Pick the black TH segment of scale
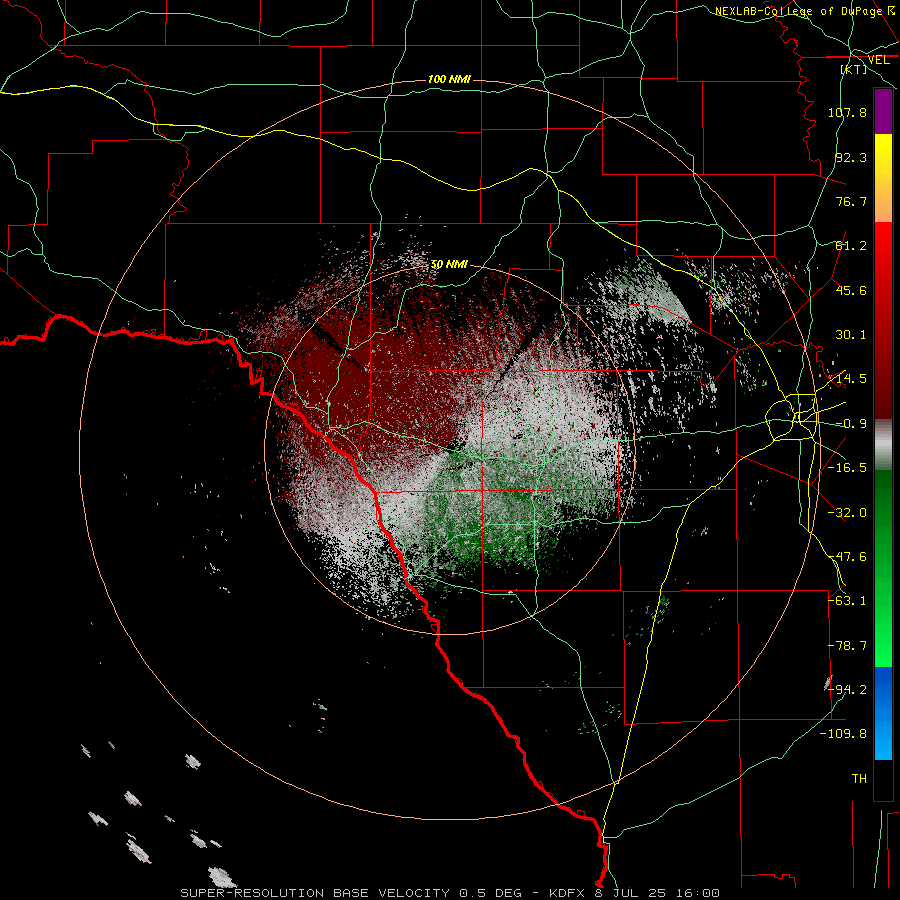This screenshot has height=900, width=900. point(883,780)
